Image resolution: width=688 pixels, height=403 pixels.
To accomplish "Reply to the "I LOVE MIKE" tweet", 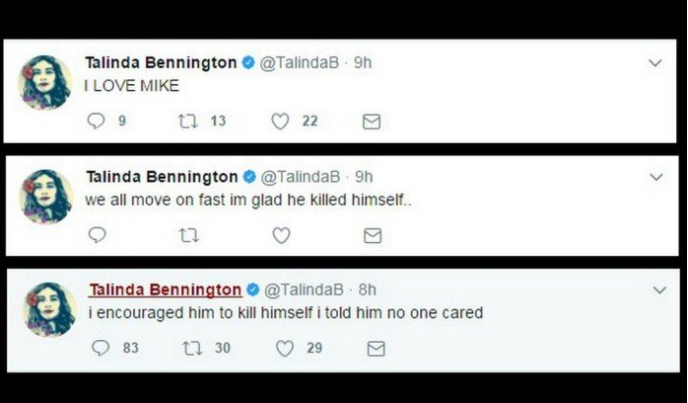I will point(96,121).
